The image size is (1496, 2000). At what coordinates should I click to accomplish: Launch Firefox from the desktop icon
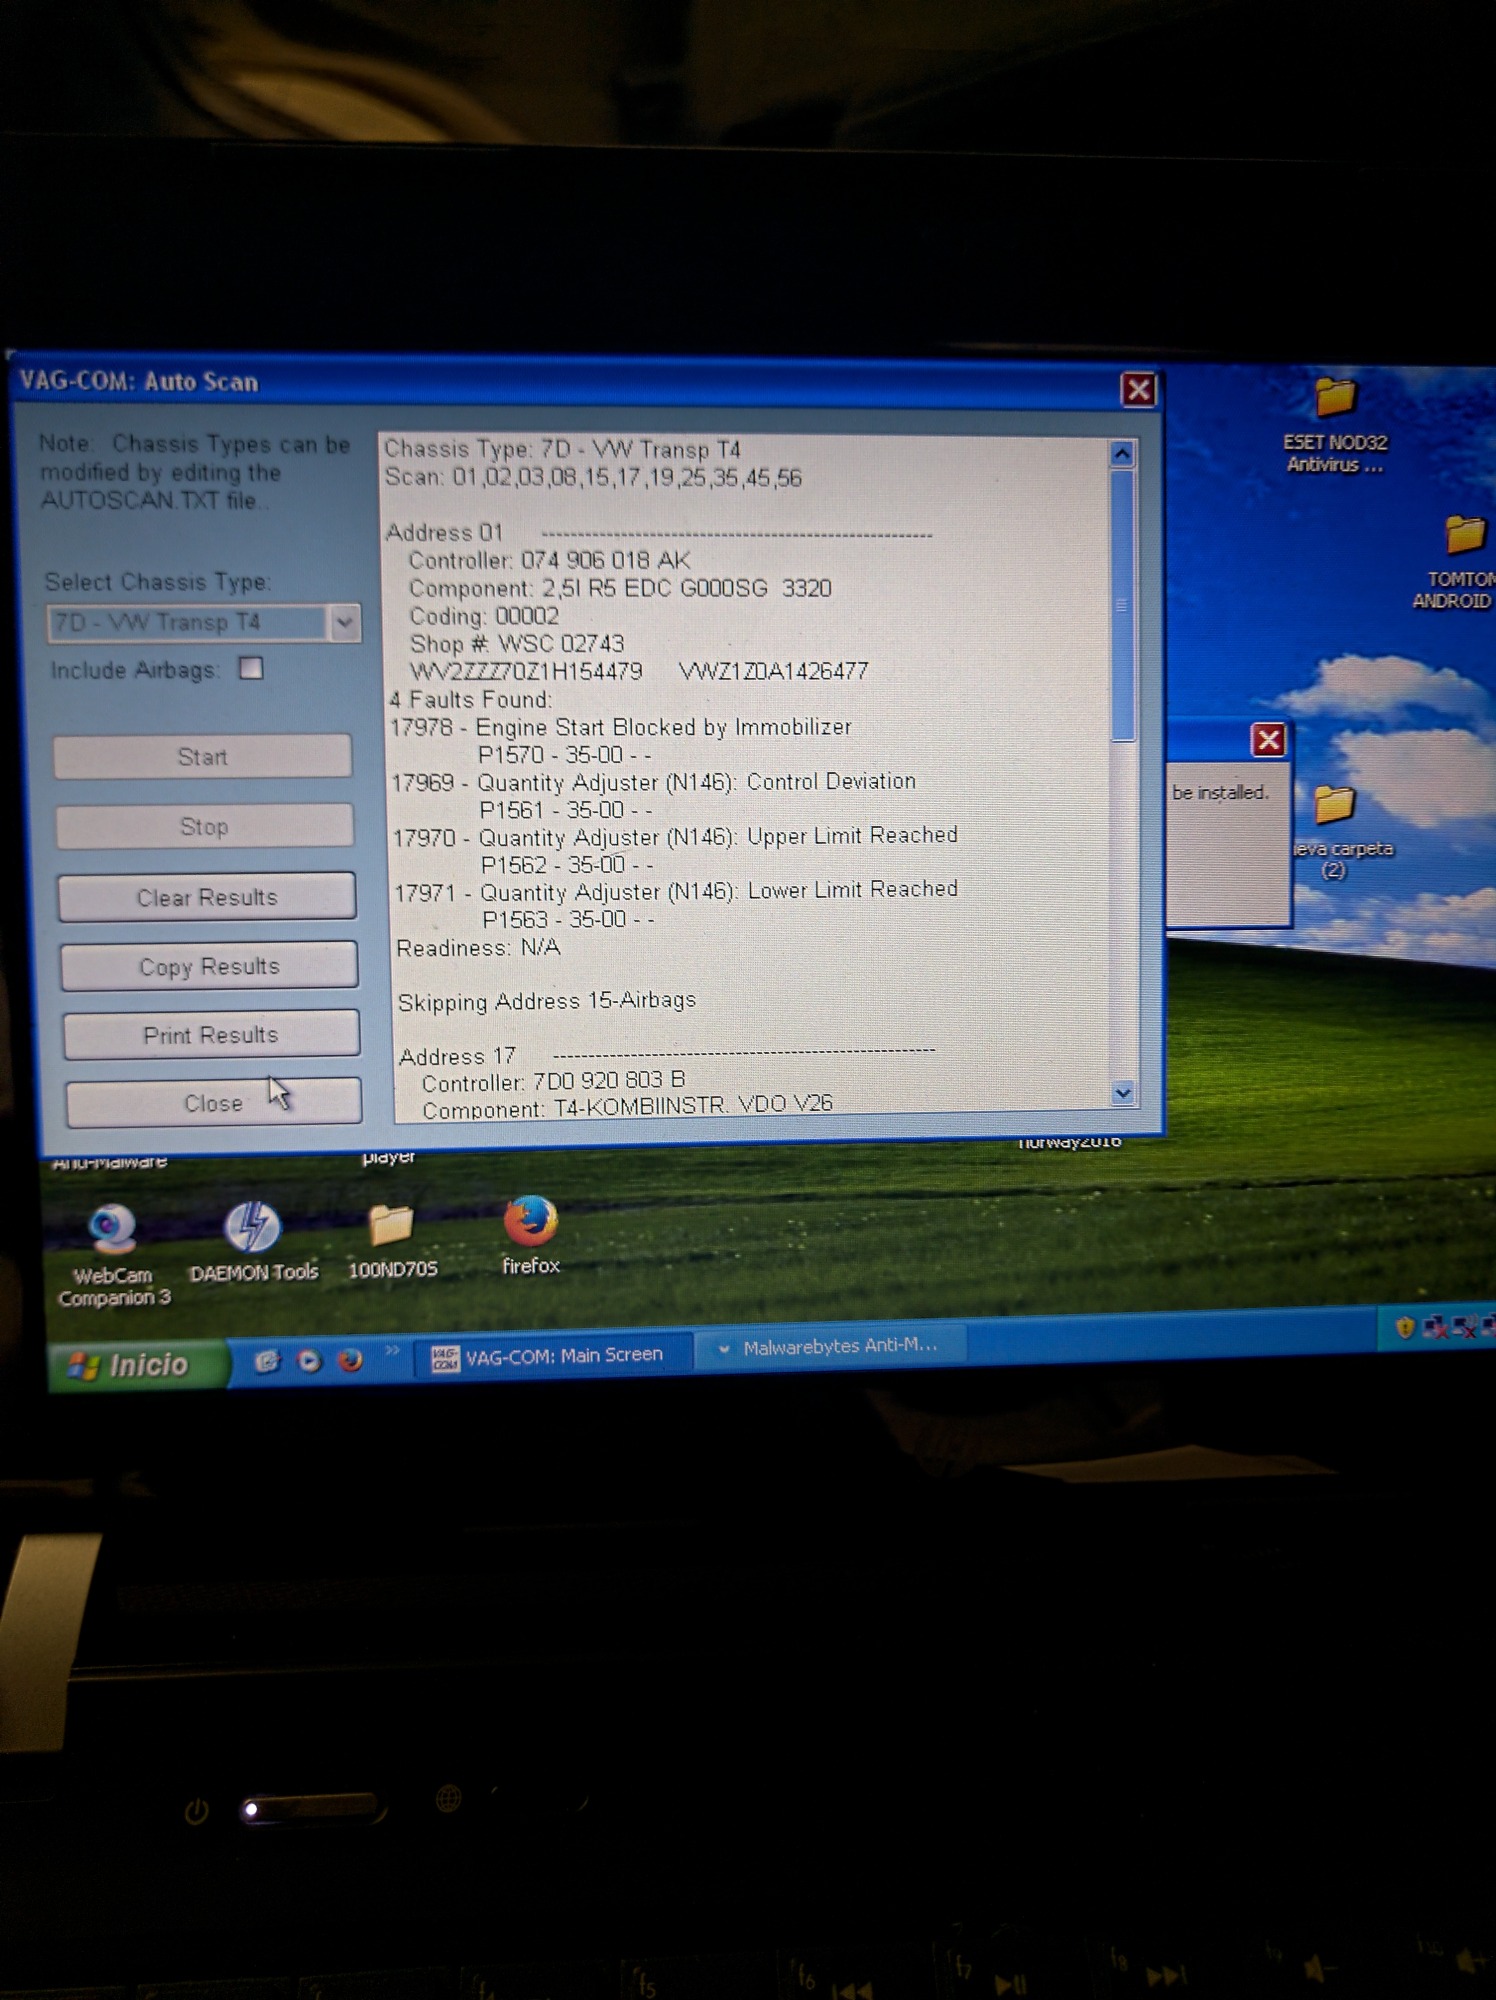(x=530, y=1235)
